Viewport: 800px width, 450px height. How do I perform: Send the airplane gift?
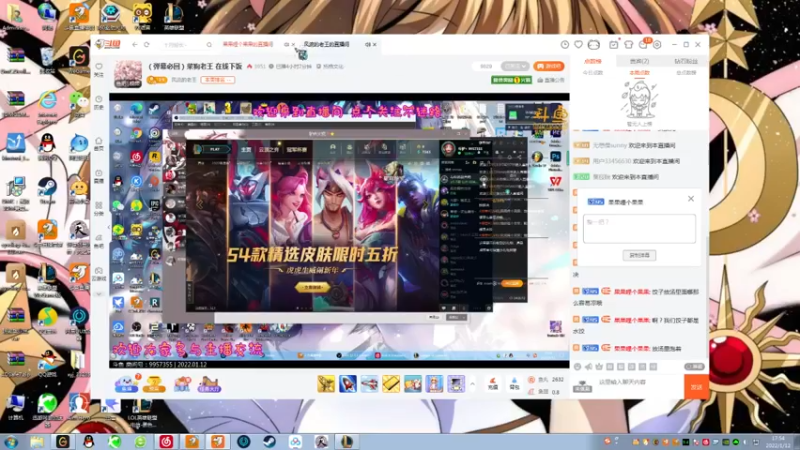(x=369, y=384)
